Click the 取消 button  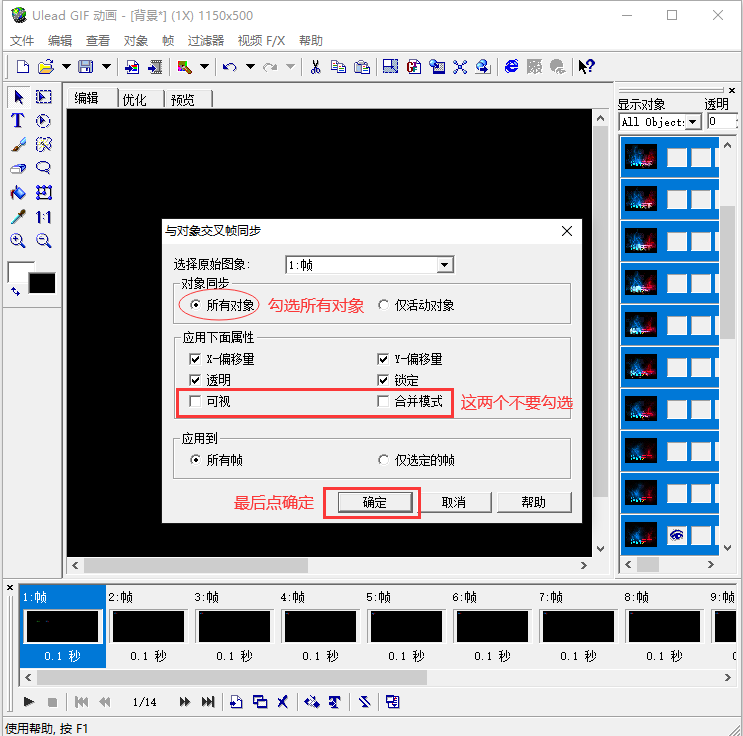point(454,502)
